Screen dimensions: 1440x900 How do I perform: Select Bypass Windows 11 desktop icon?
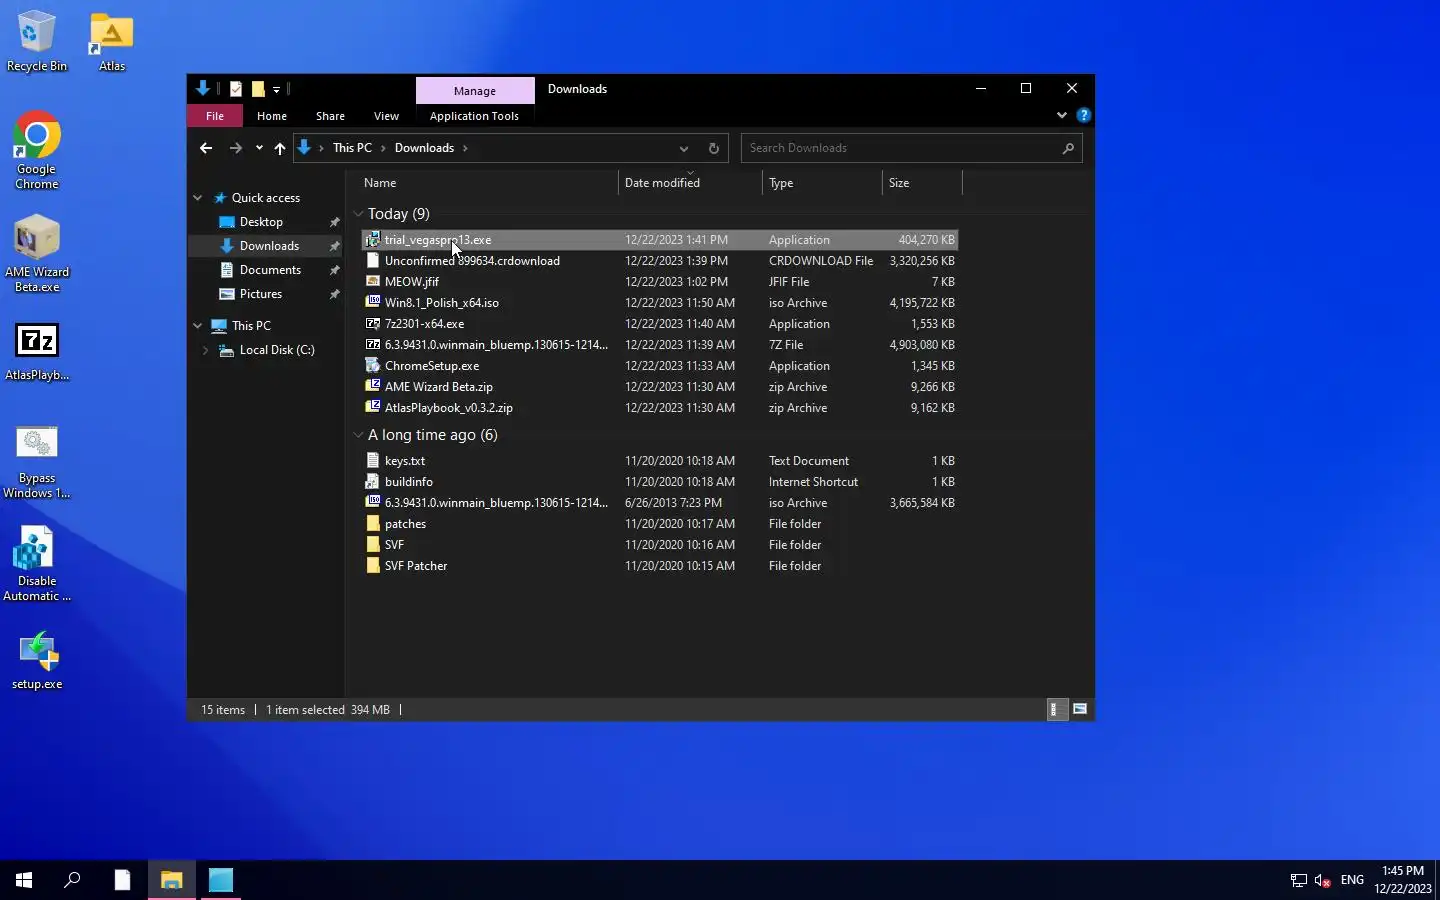coord(37,461)
